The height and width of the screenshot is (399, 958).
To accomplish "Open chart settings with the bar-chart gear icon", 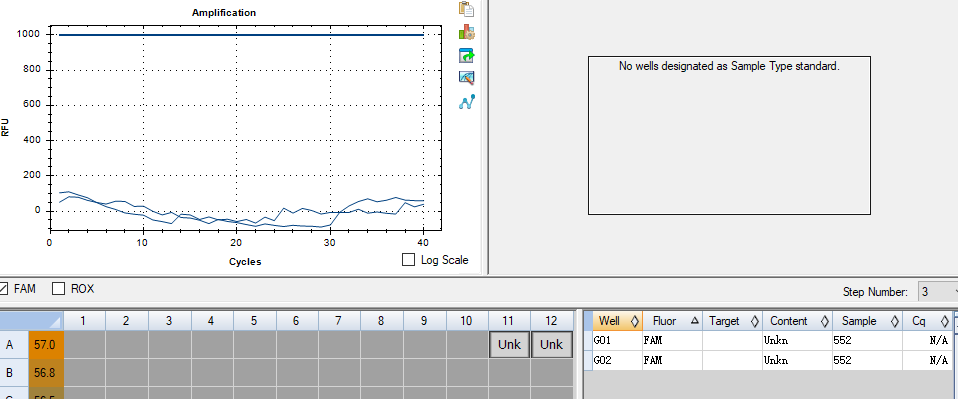I will 466,32.
